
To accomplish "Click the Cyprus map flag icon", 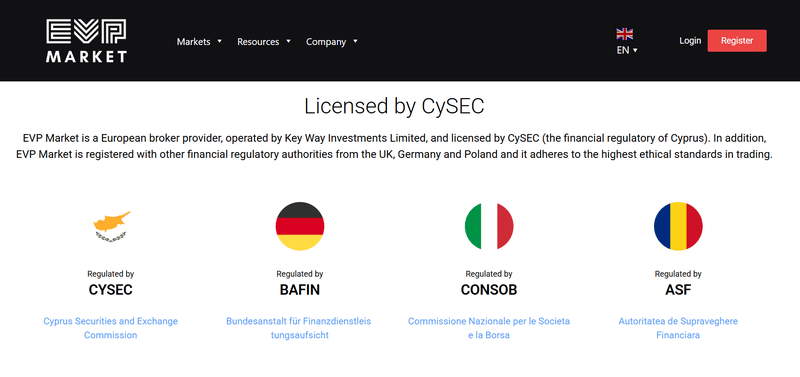I will tap(111, 226).
